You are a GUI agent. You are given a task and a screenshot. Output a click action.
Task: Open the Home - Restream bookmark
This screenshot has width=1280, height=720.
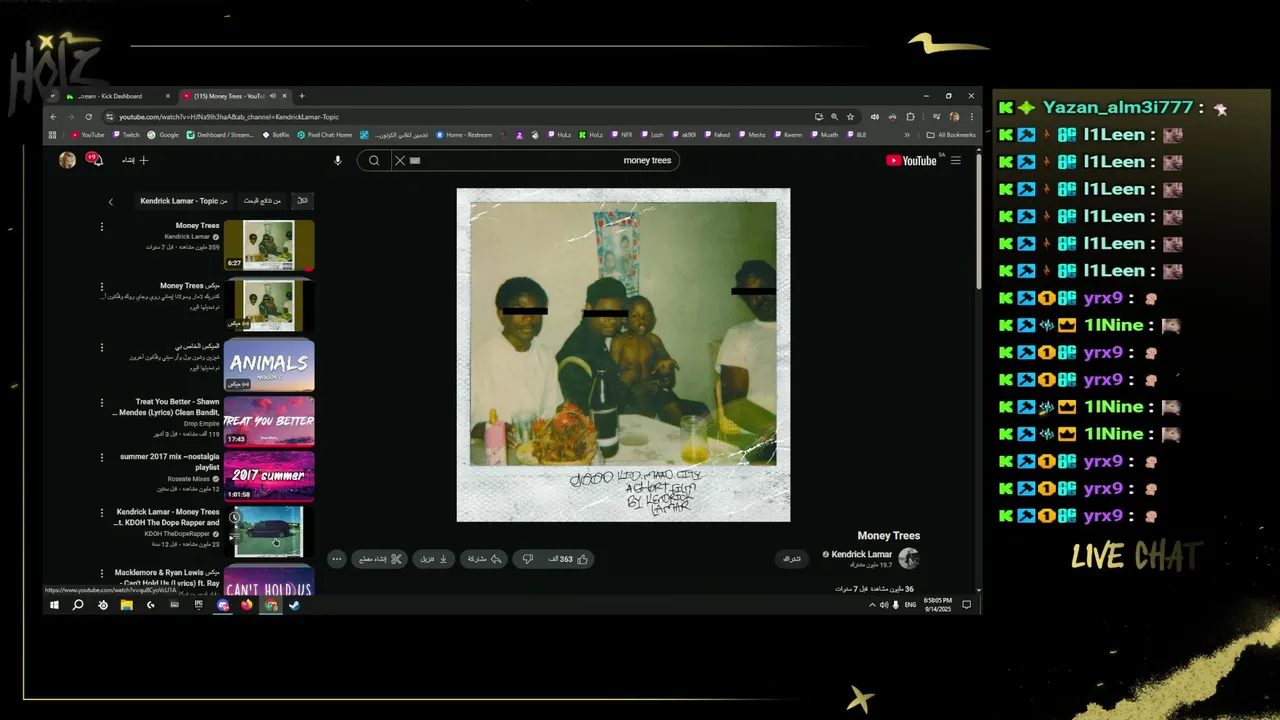pyautogui.click(x=464, y=135)
